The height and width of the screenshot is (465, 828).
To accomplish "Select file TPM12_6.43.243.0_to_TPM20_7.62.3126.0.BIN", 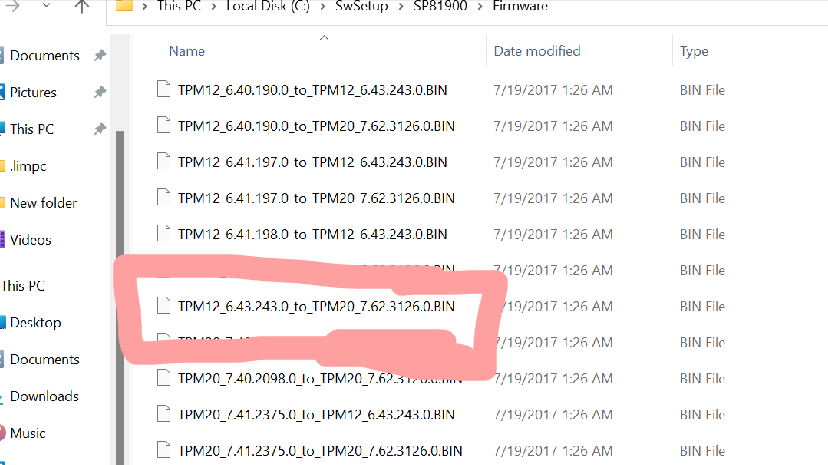I will [x=316, y=306].
